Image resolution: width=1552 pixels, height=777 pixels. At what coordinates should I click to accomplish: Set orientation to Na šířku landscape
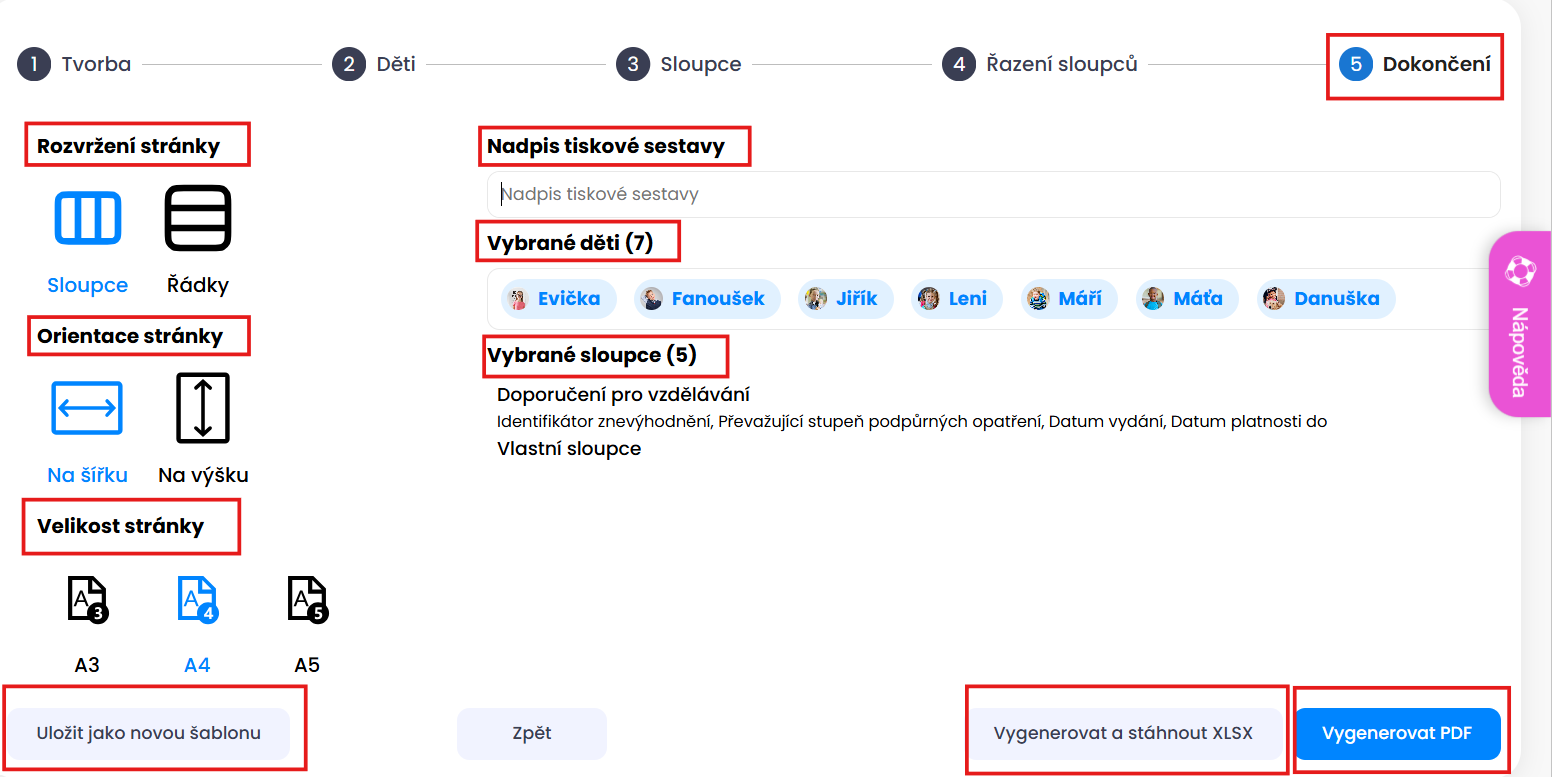(x=87, y=408)
